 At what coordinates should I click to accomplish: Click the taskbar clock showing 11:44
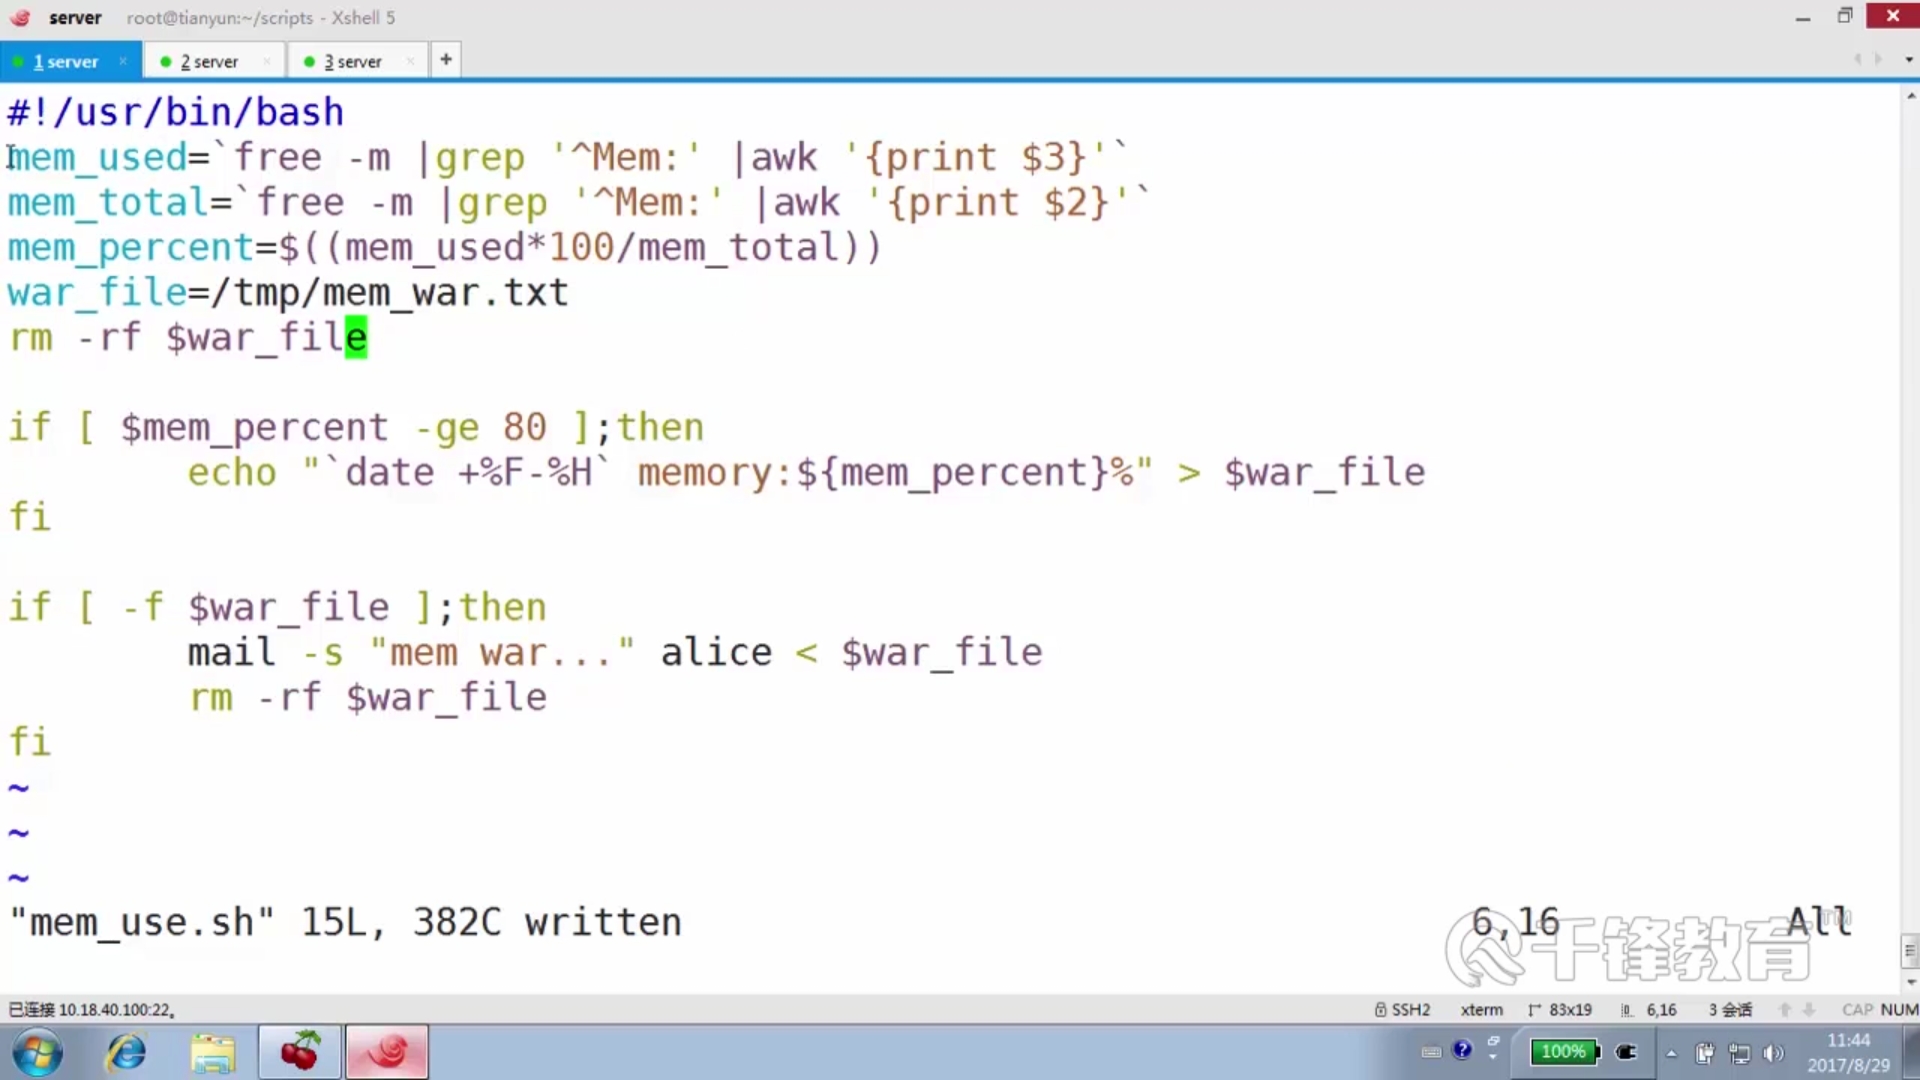pos(1848,1052)
